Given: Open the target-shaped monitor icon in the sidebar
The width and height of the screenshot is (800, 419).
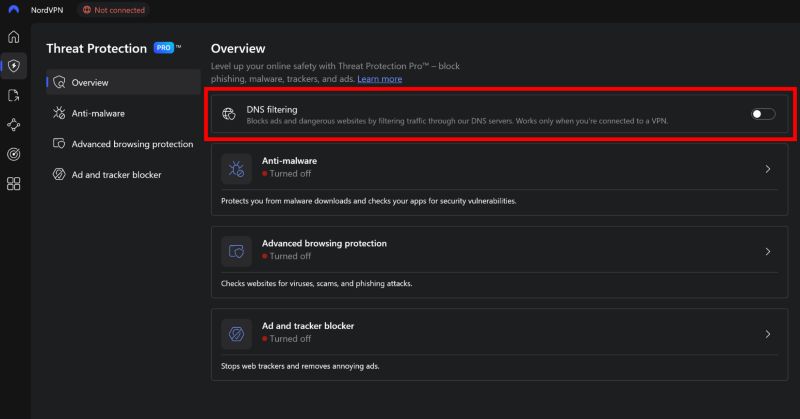Looking at the screenshot, I should pyautogui.click(x=14, y=154).
